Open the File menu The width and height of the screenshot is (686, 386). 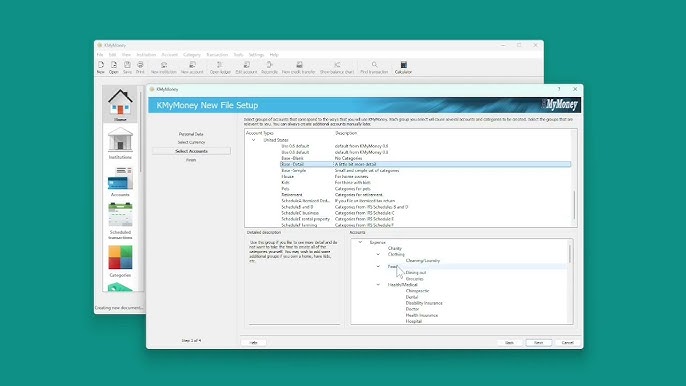click(100, 55)
